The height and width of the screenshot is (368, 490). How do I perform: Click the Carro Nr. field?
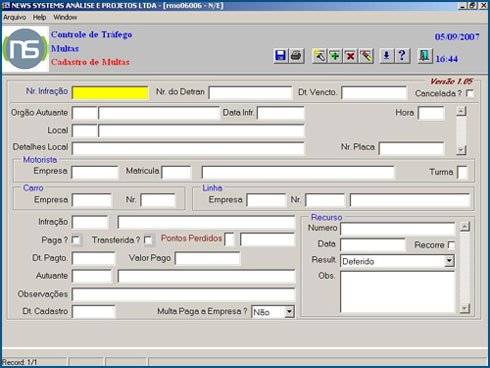(158, 200)
